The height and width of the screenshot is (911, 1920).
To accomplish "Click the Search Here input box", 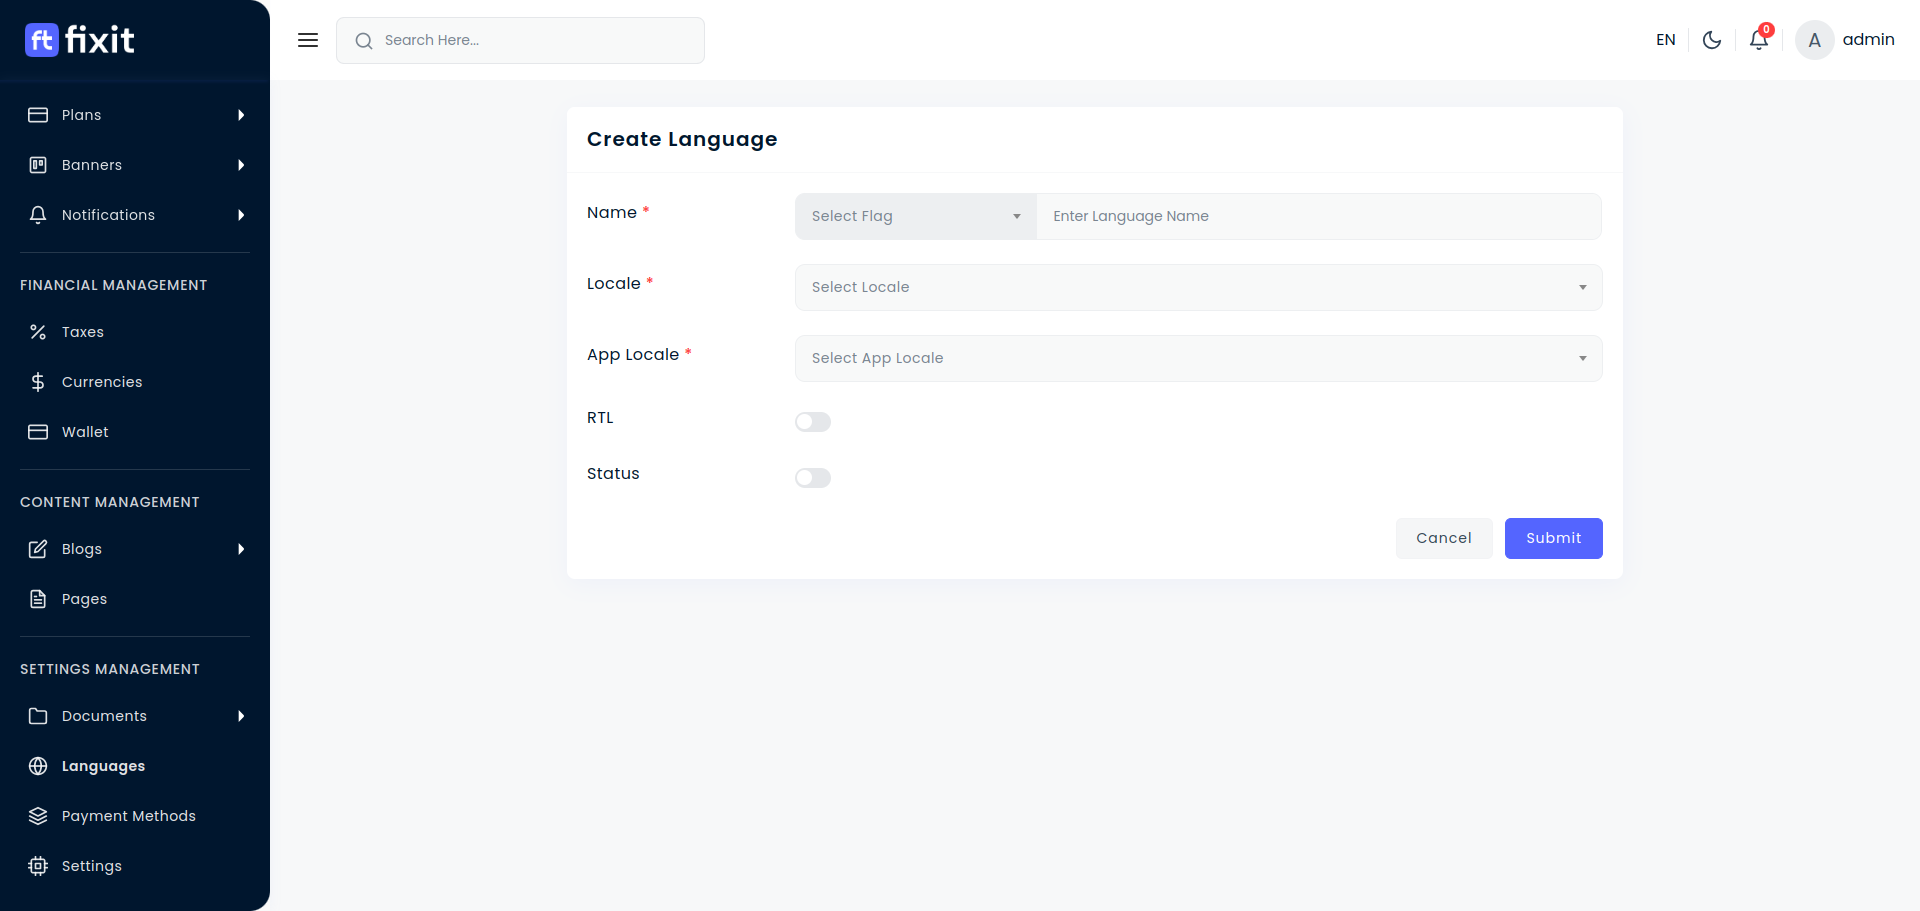I will click(x=520, y=40).
